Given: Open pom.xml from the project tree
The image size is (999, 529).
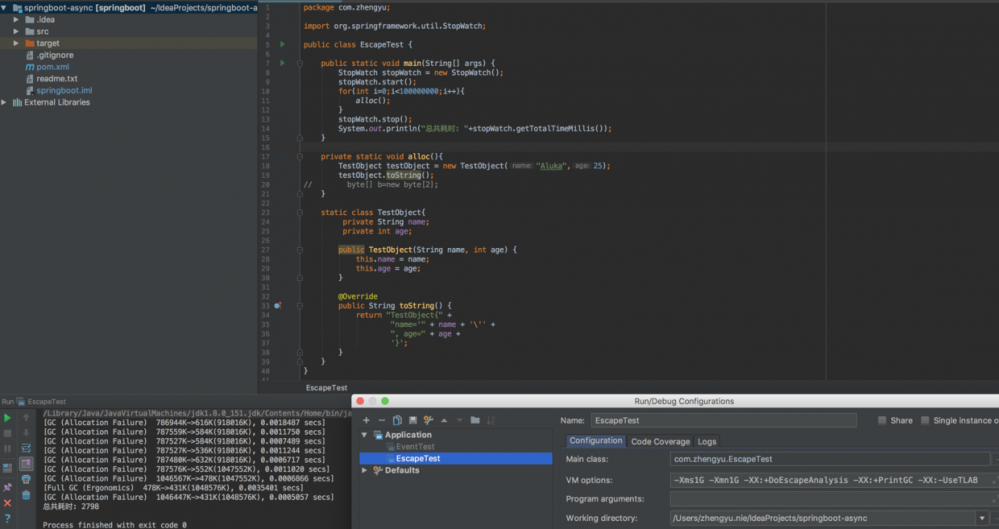Looking at the screenshot, I should point(52,67).
